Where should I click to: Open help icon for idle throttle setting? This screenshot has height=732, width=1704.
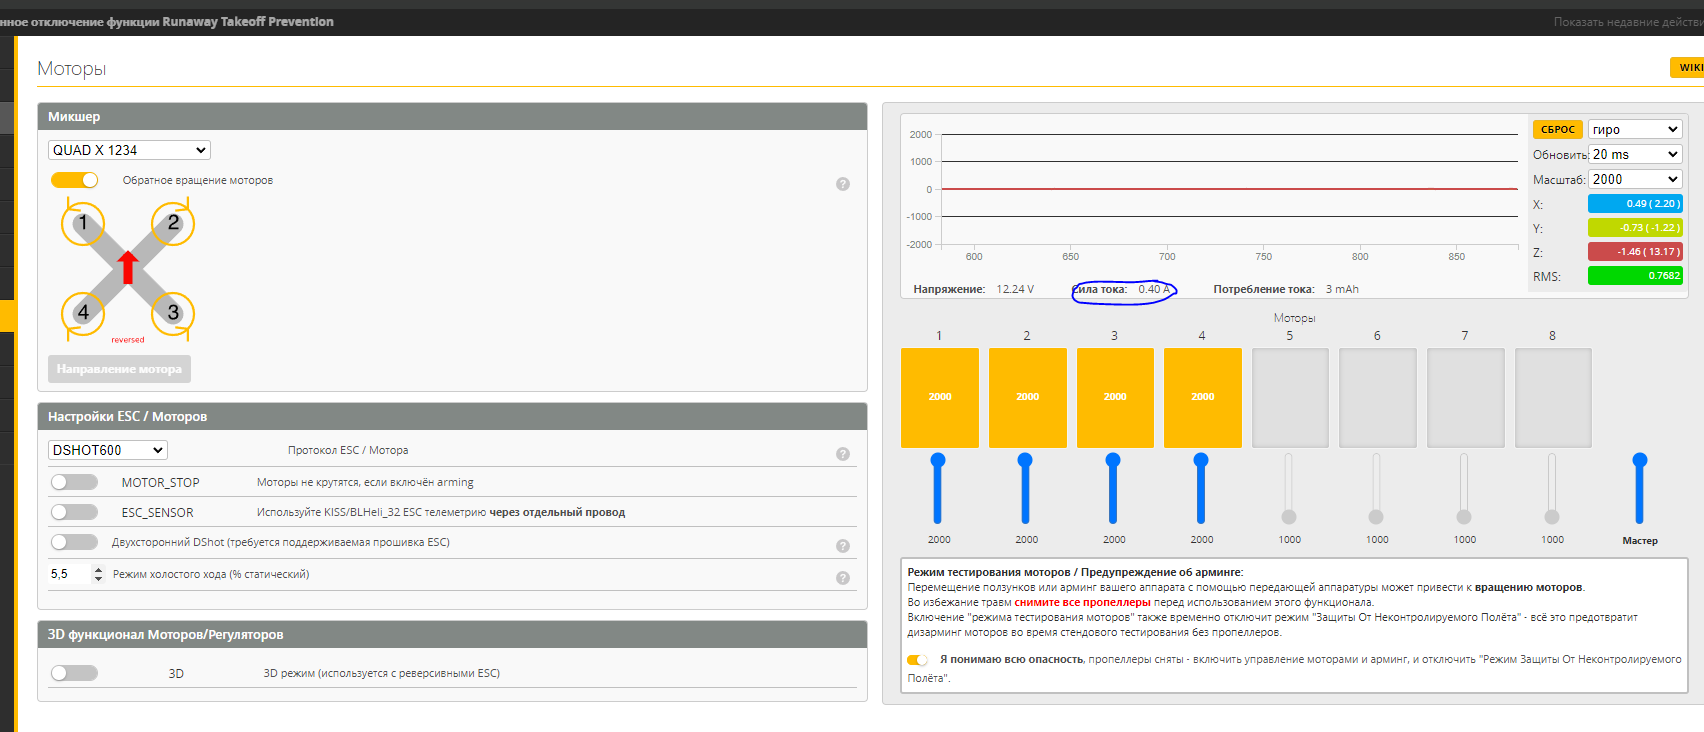click(843, 578)
